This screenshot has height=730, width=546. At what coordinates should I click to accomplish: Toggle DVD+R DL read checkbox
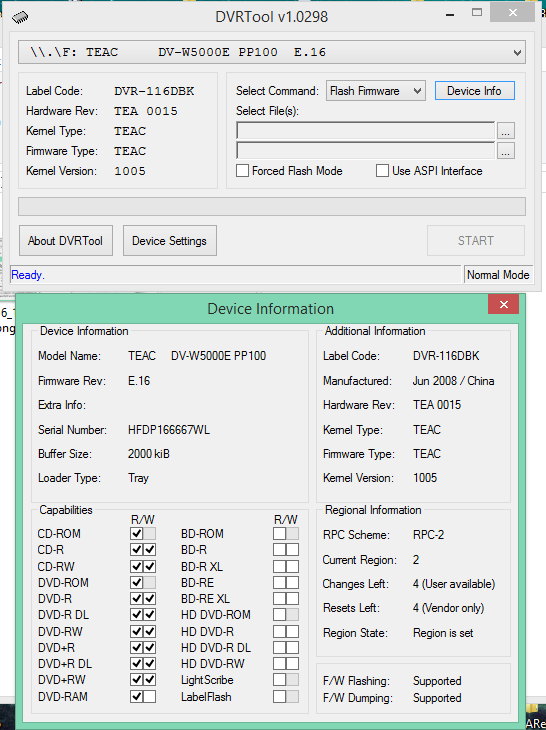coord(136,664)
